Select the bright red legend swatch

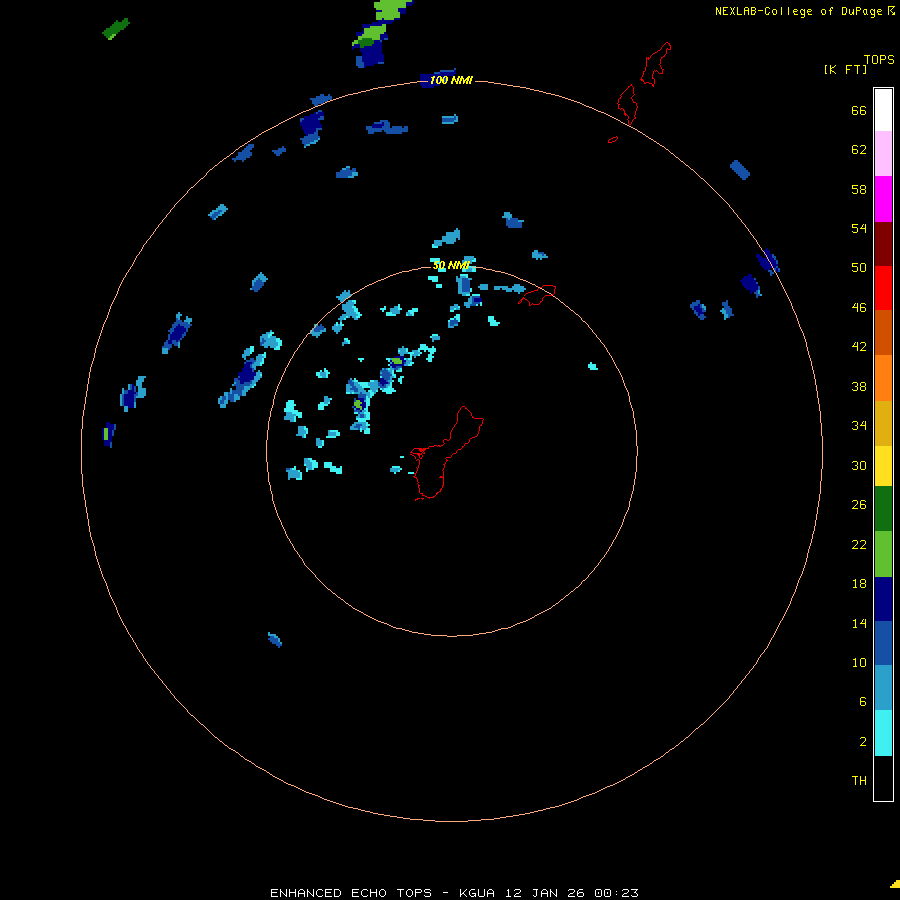(x=883, y=288)
